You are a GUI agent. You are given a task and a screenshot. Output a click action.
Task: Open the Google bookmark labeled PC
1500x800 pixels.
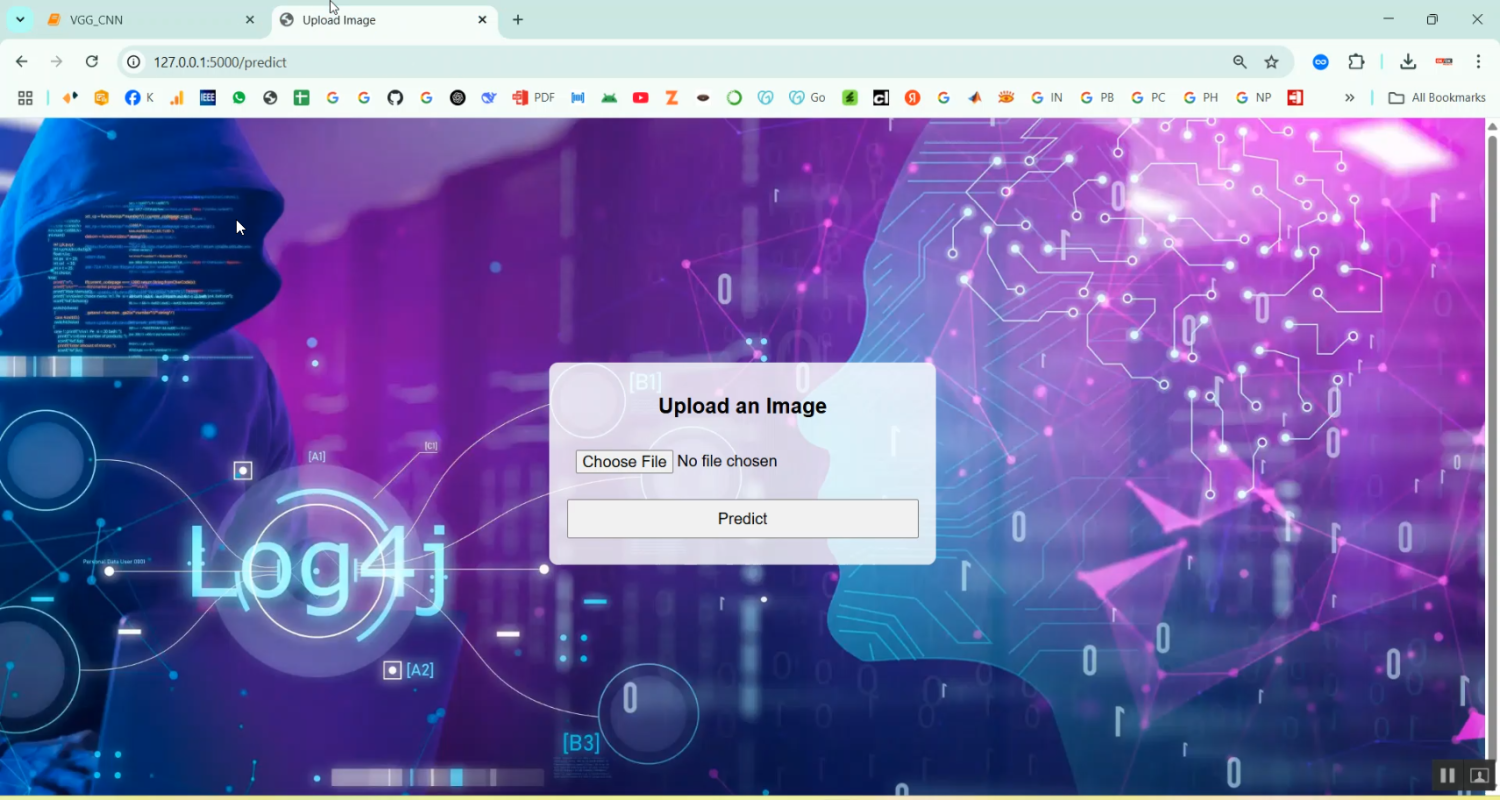click(1148, 98)
